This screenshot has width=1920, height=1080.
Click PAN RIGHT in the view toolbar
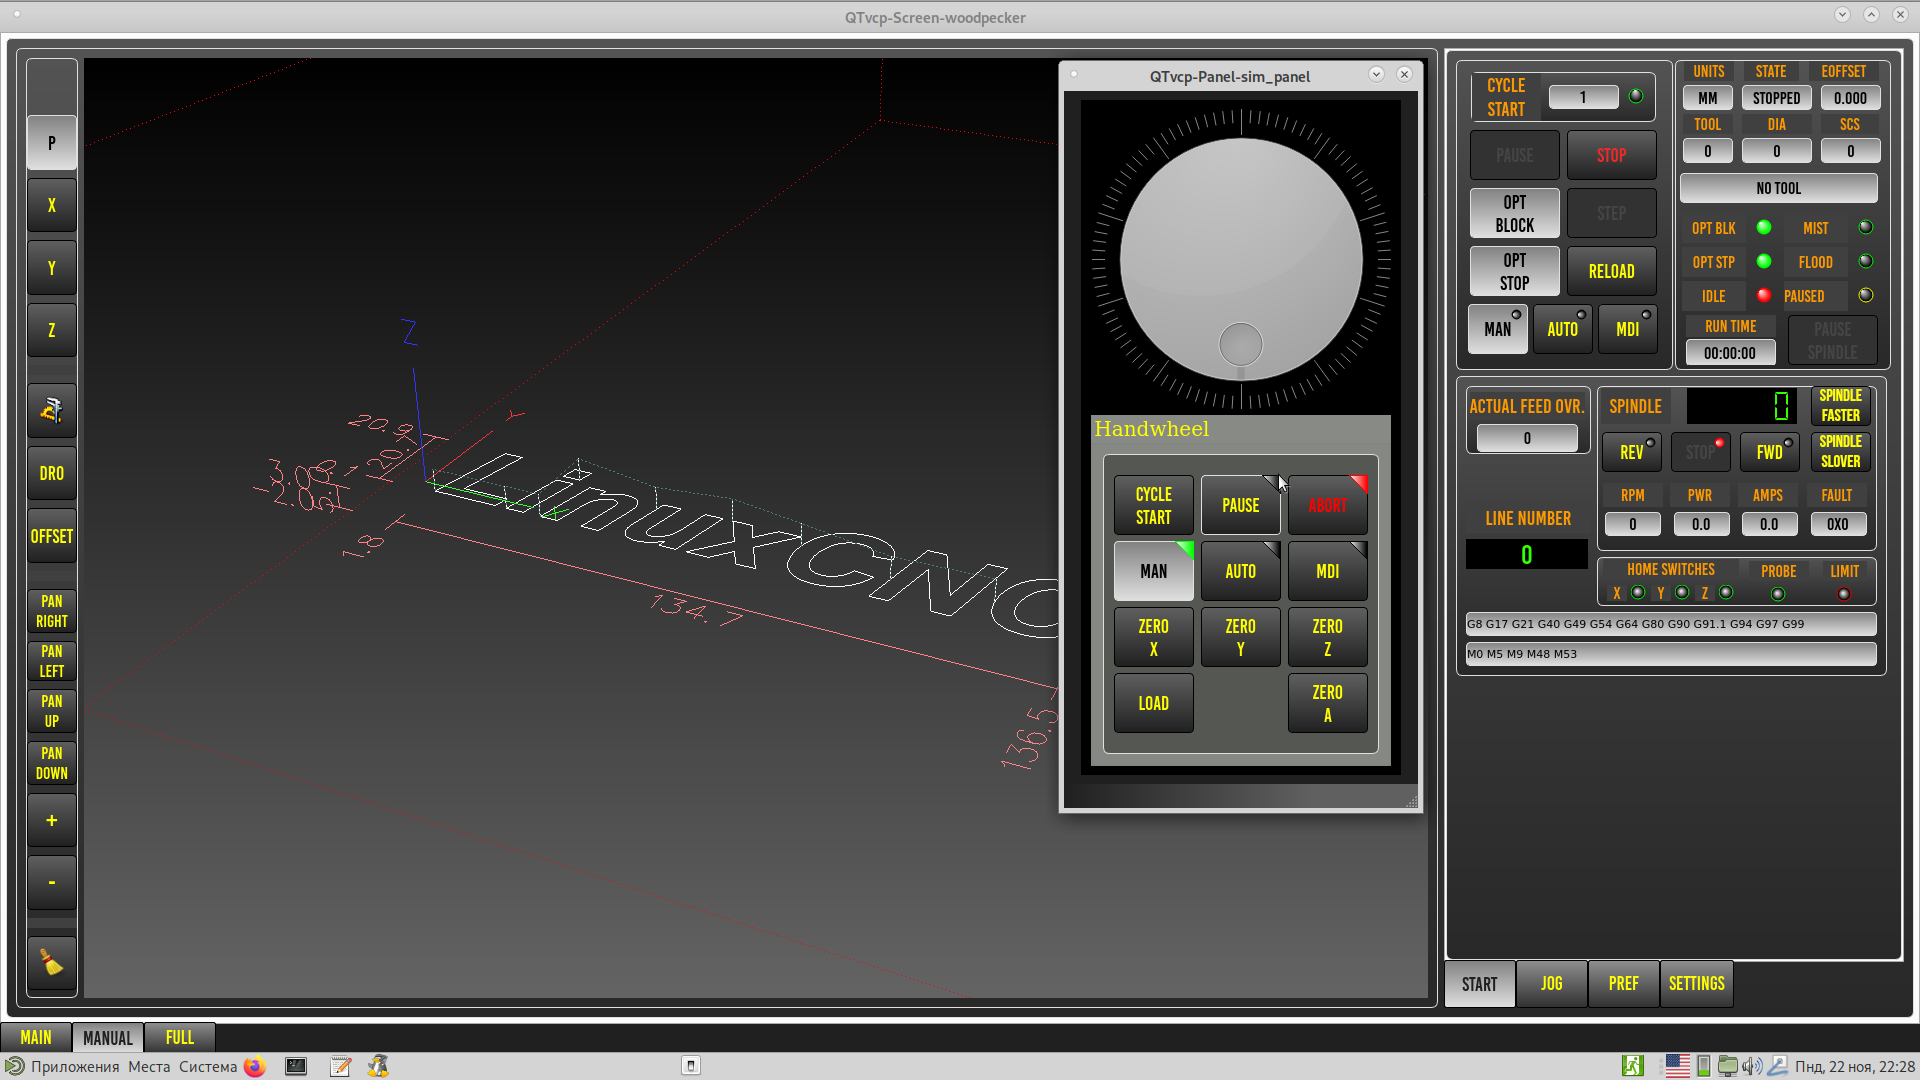tap(51, 611)
